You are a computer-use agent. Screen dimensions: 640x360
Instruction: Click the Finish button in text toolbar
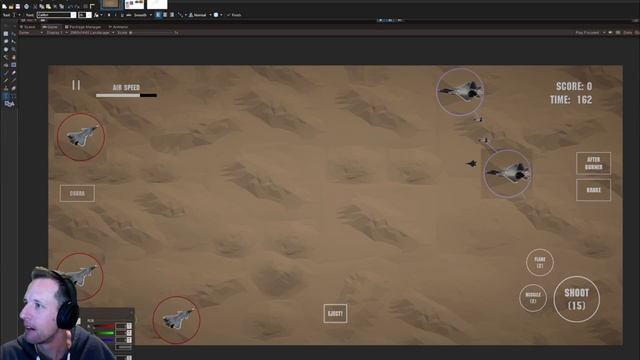pos(234,15)
